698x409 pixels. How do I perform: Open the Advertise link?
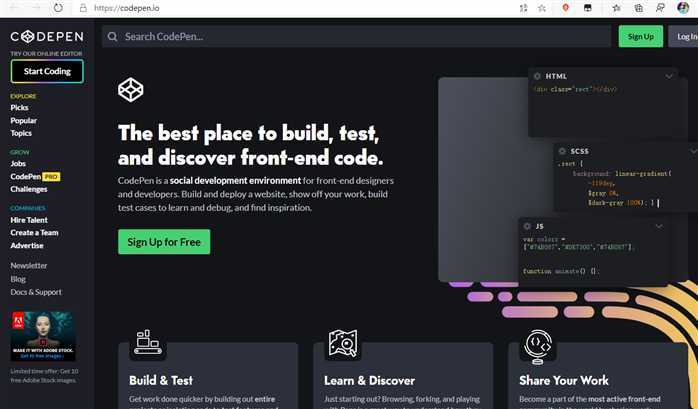pos(27,245)
